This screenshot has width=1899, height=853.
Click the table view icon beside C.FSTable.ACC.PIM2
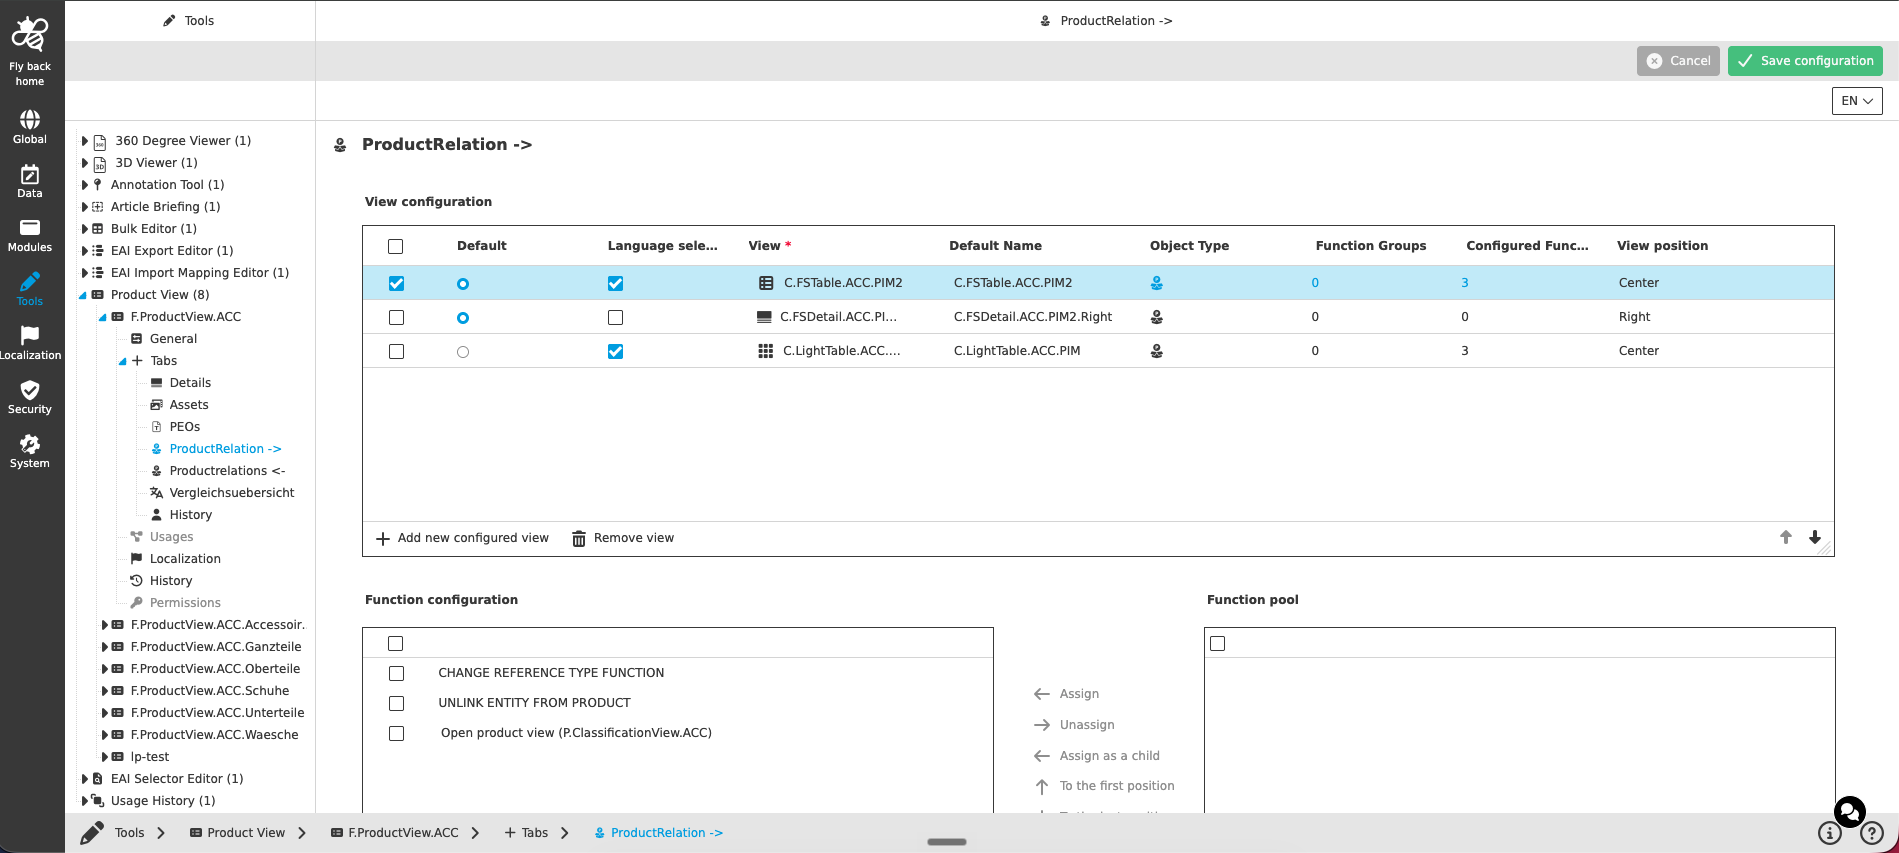click(x=766, y=283)
